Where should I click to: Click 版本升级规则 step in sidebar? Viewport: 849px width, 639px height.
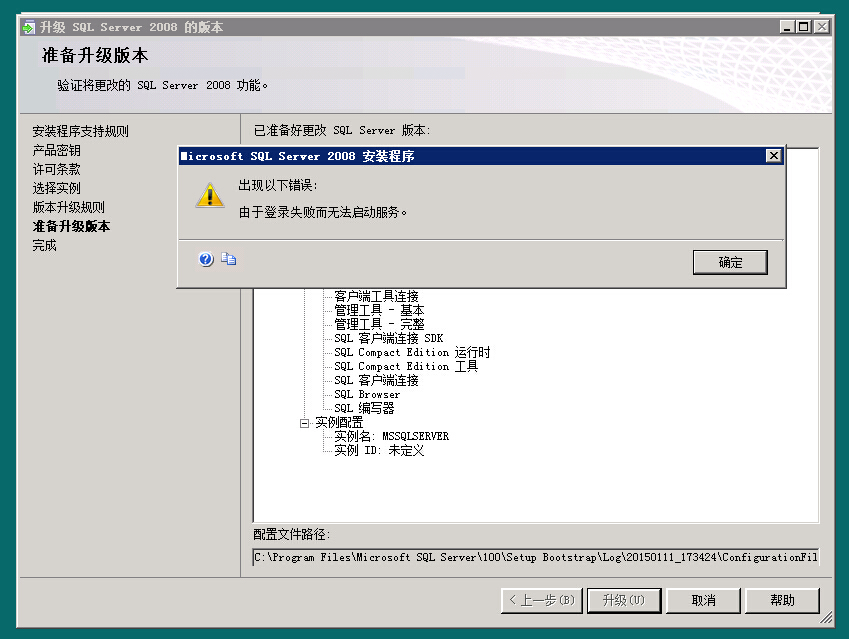point(68,207)
